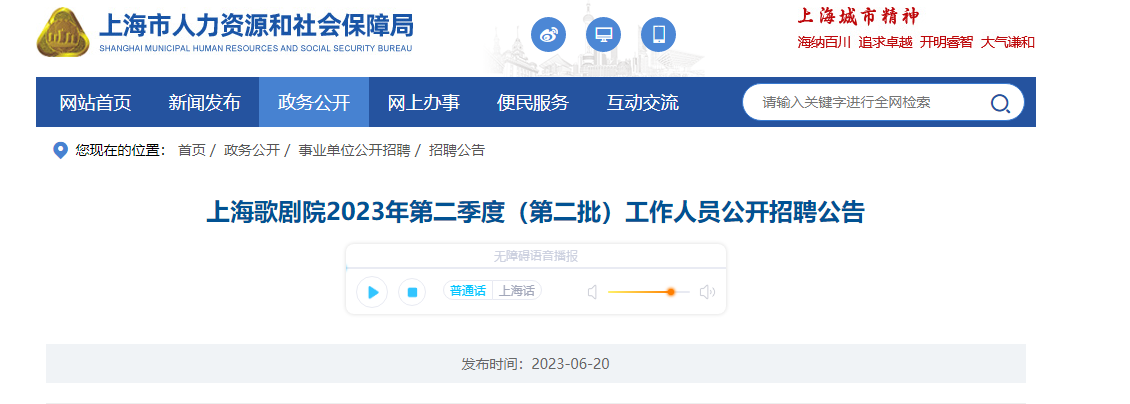1130x404 pixels.
Task: Select 普通话 voice option
Action: pyautogui.click(x=468, y=291)
